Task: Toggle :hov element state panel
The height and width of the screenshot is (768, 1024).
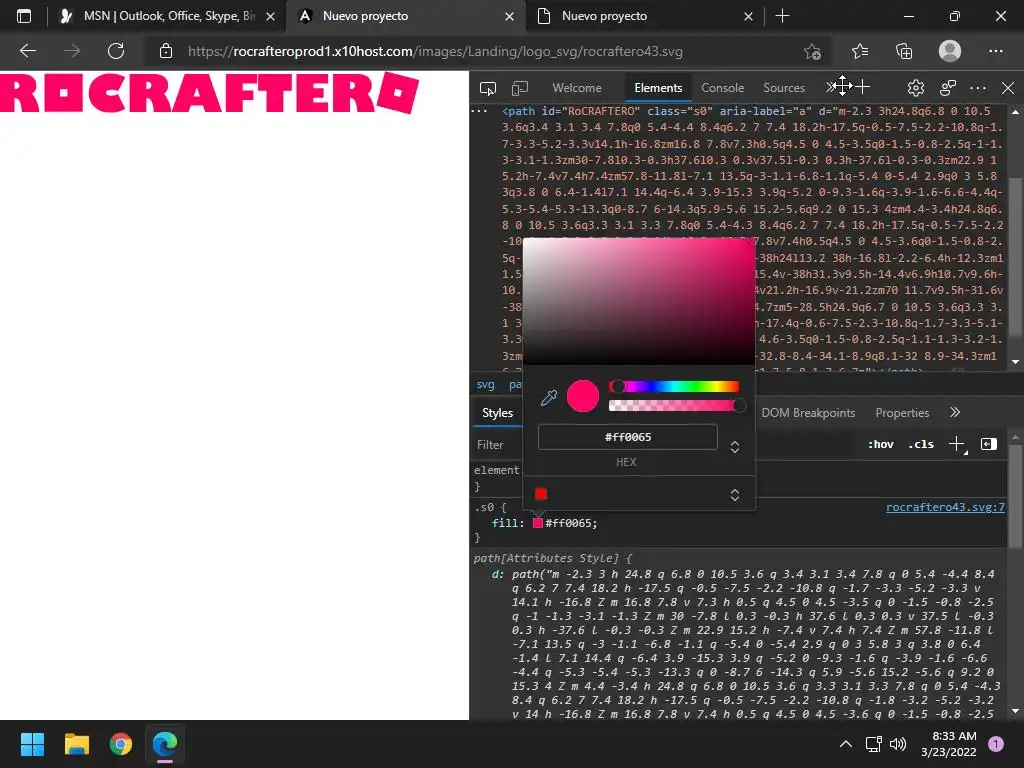Action: 880,444
